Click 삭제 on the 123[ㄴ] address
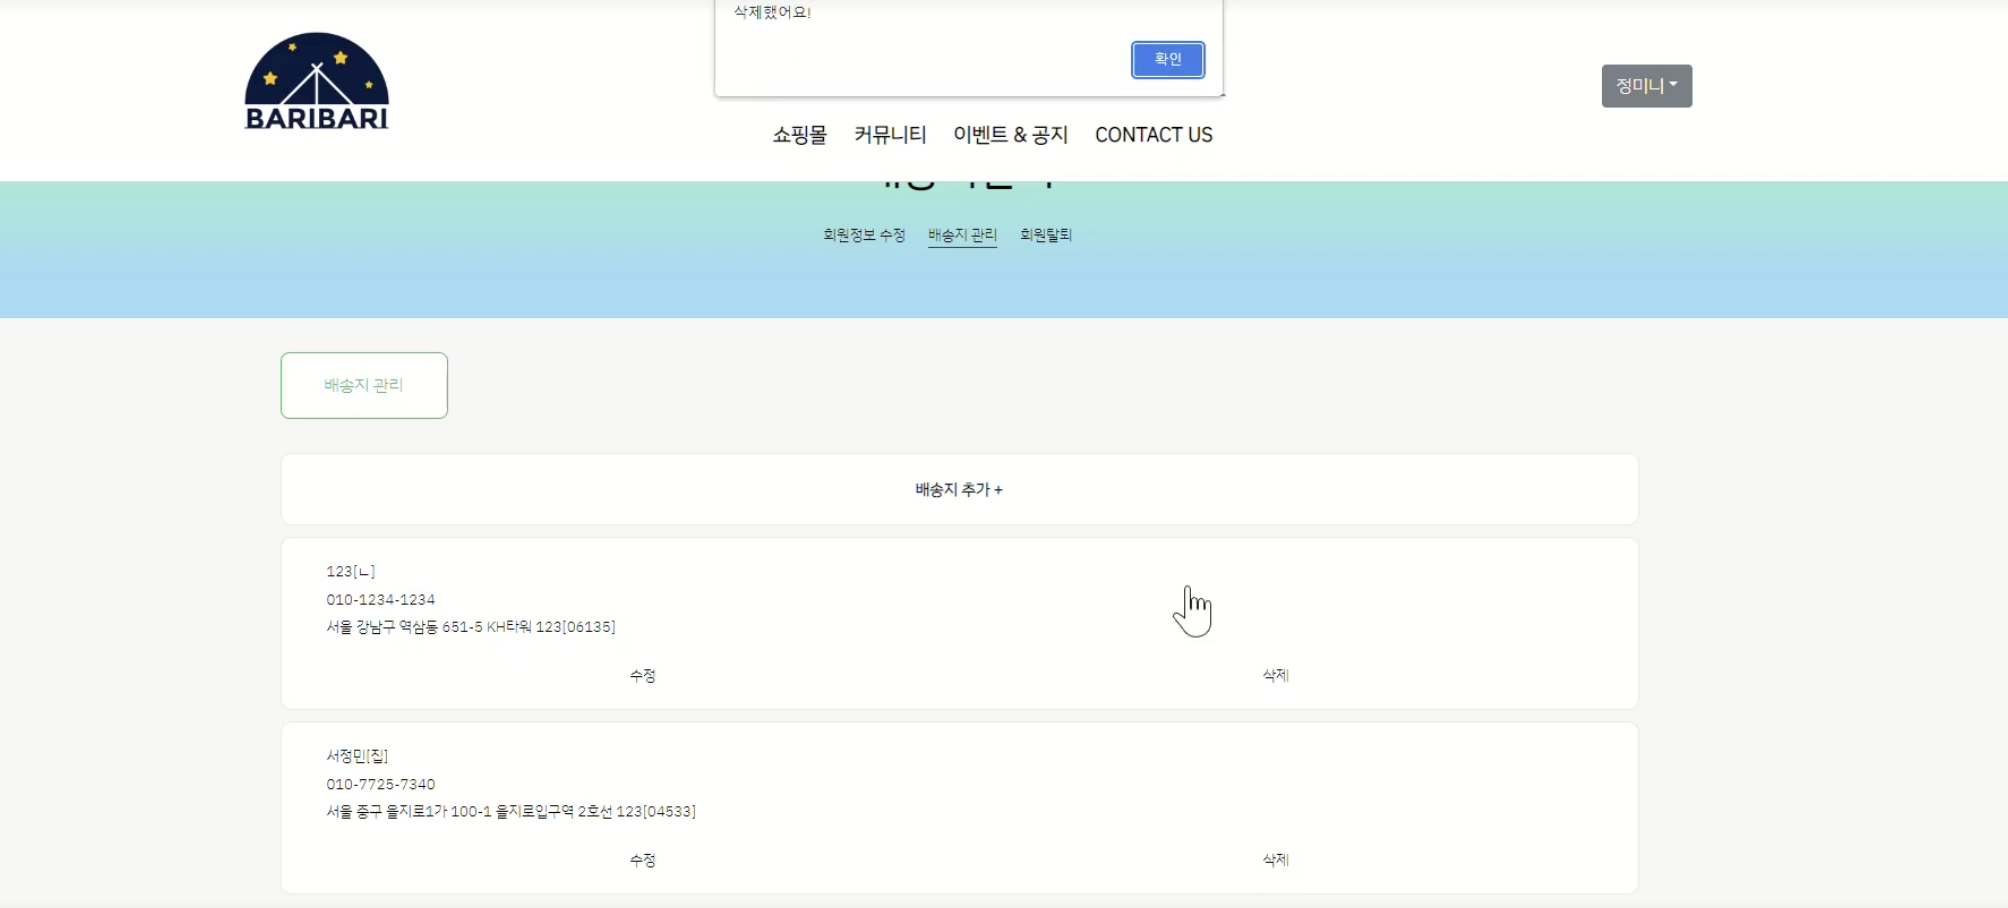Screen dimensions: 2008x908 [1274, 675]
